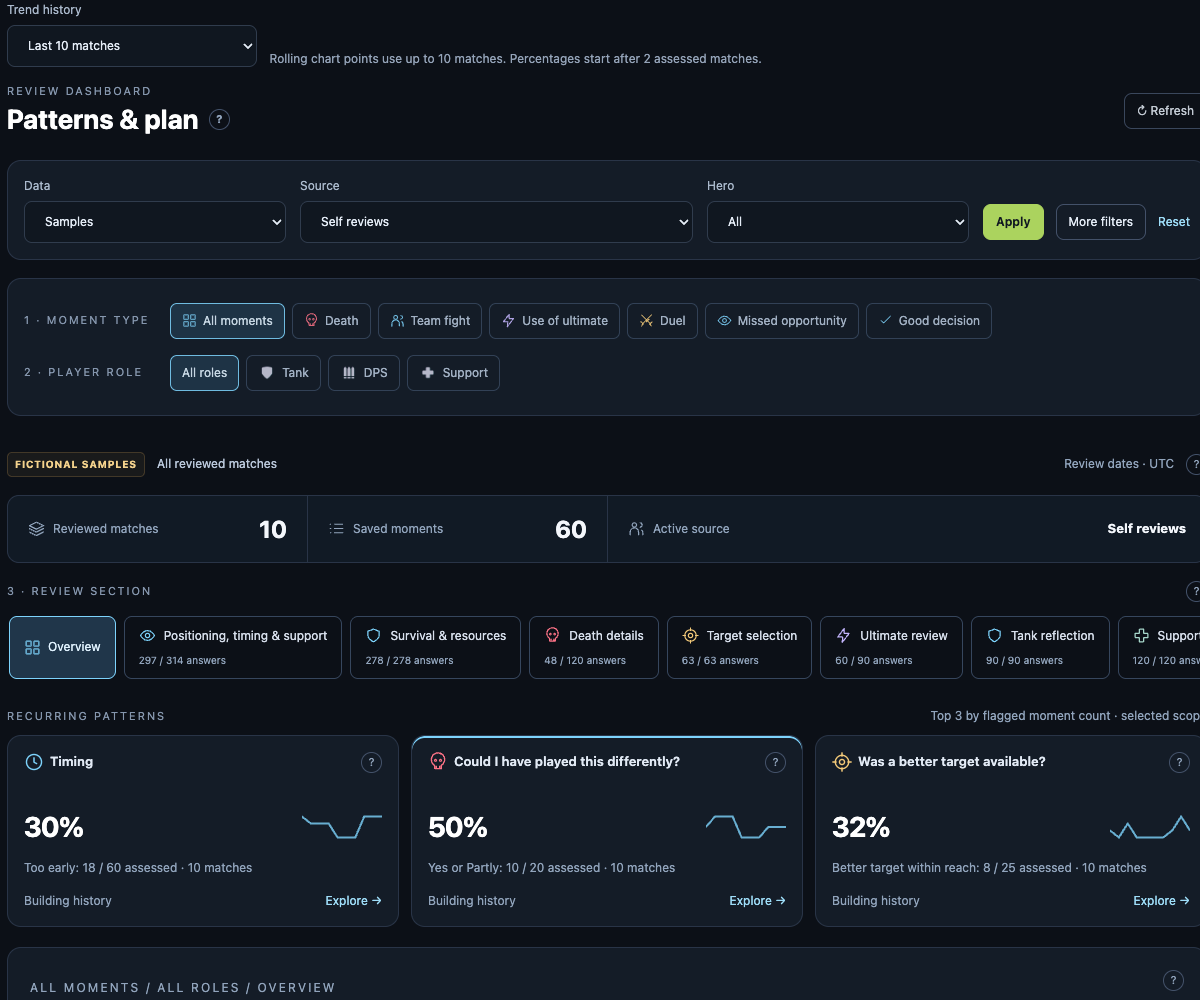Open Death details tab
Screen dimensions: 1200x1000
[594, 647]
